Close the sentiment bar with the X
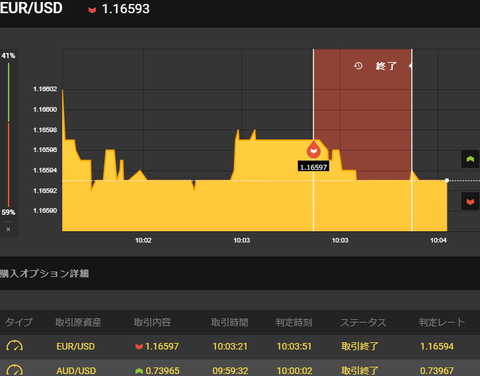The height and width of the screenshot is (376, 480). tap(8, 229)
